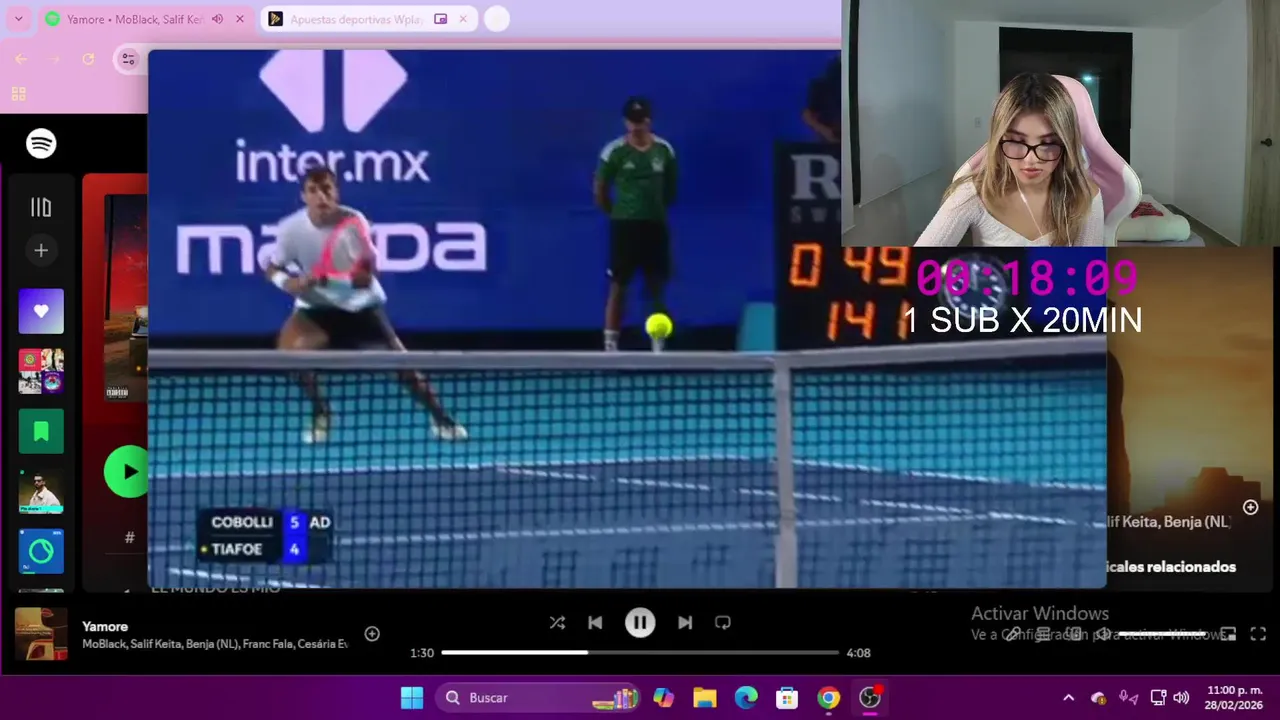View site information tune icon
1280x720 pixels.
pyautogui.click(x=128, y=60)
